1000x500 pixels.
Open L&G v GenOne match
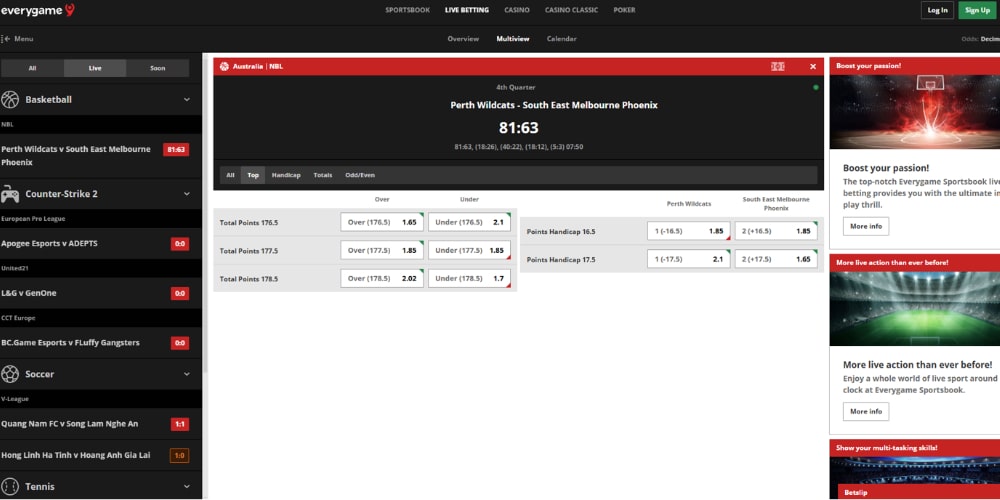pos(29,293)
